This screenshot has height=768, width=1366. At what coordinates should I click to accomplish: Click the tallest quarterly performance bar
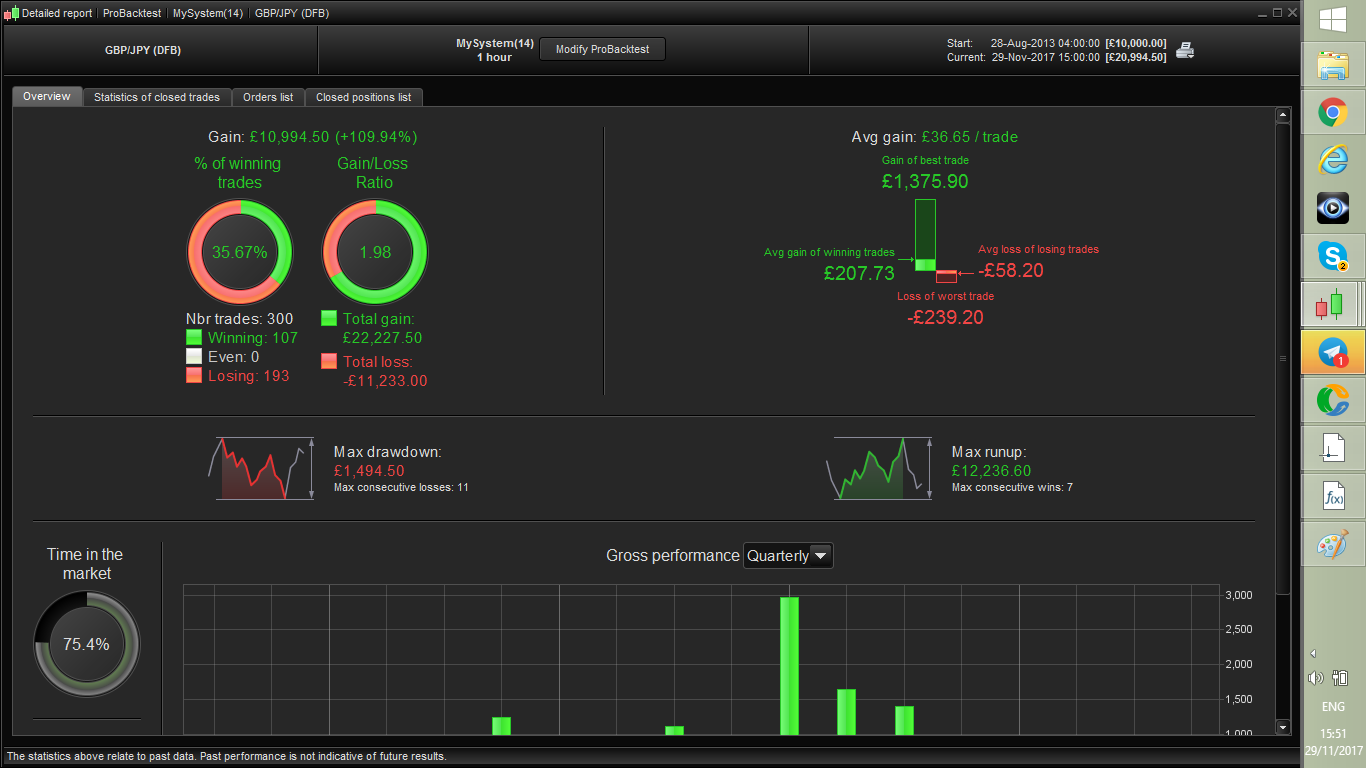coord(789,666)
